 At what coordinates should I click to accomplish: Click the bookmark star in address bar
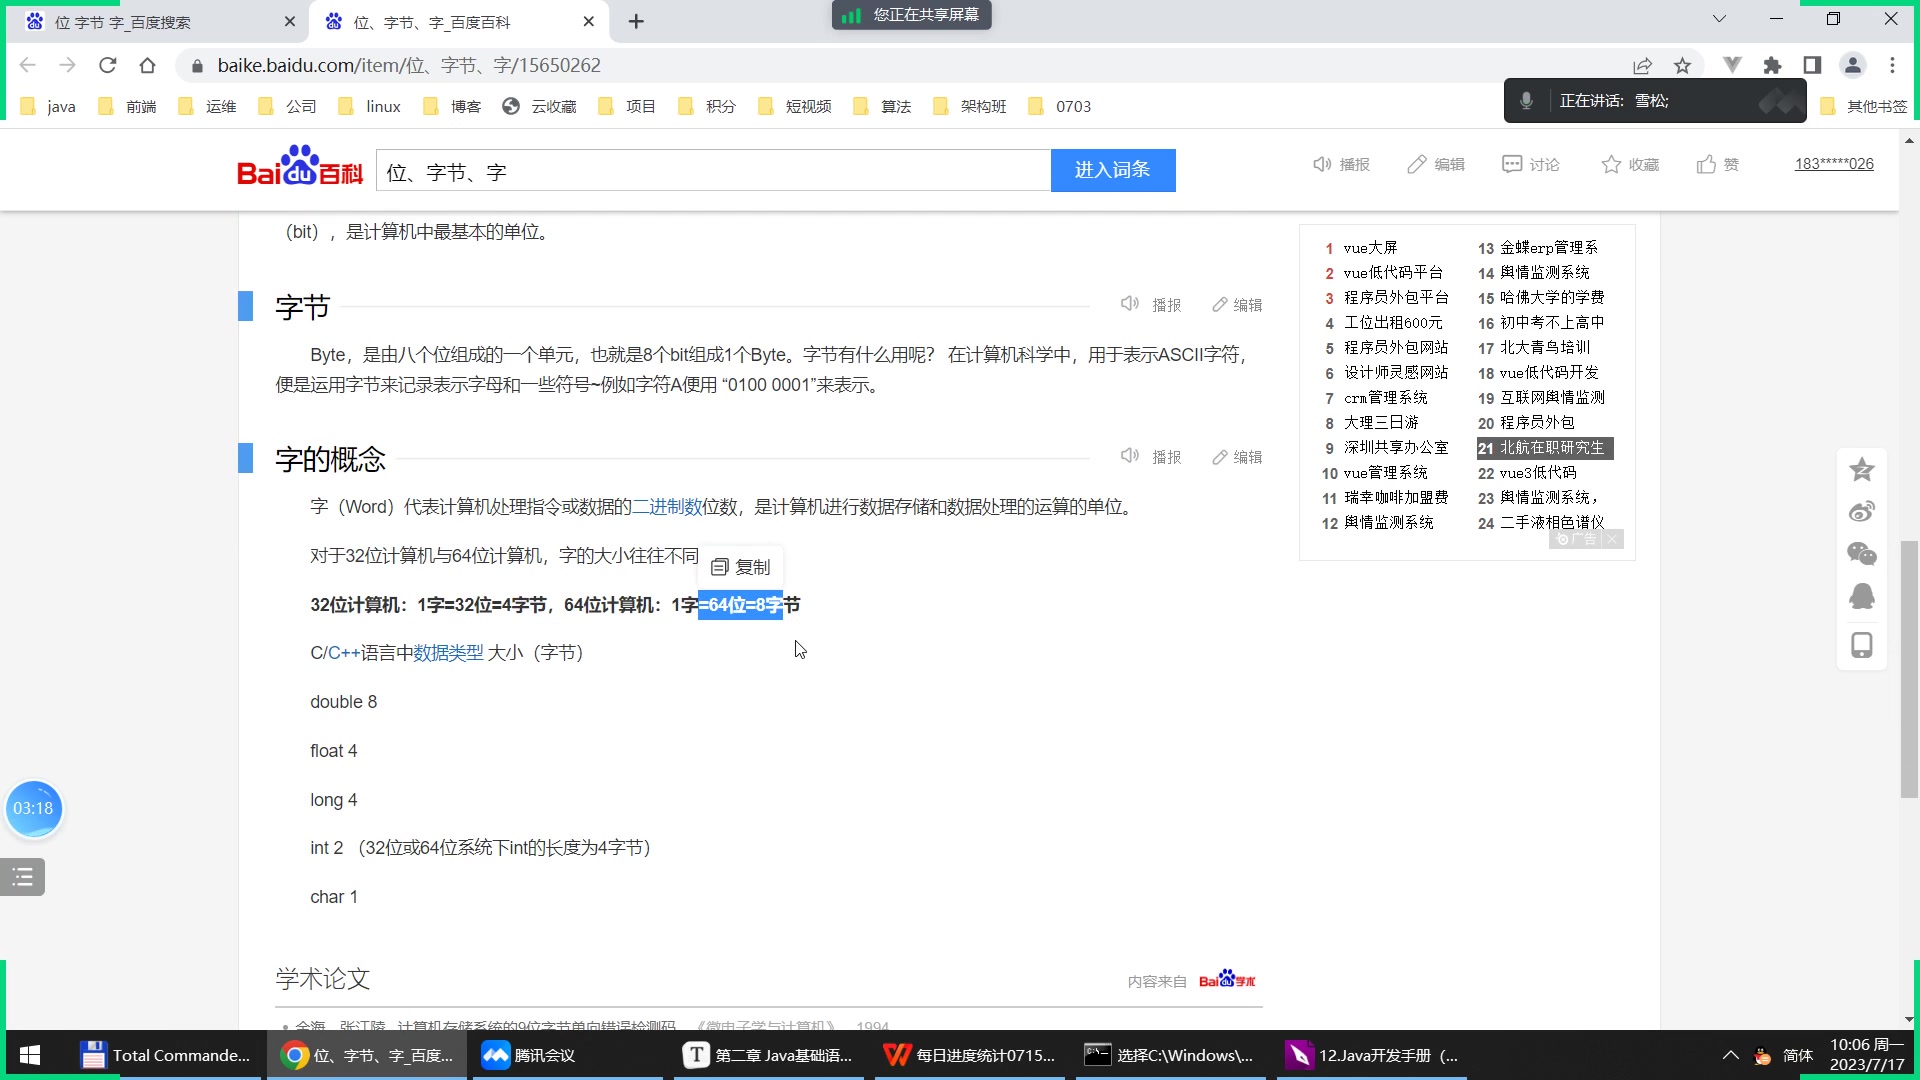coord(1683,66)
